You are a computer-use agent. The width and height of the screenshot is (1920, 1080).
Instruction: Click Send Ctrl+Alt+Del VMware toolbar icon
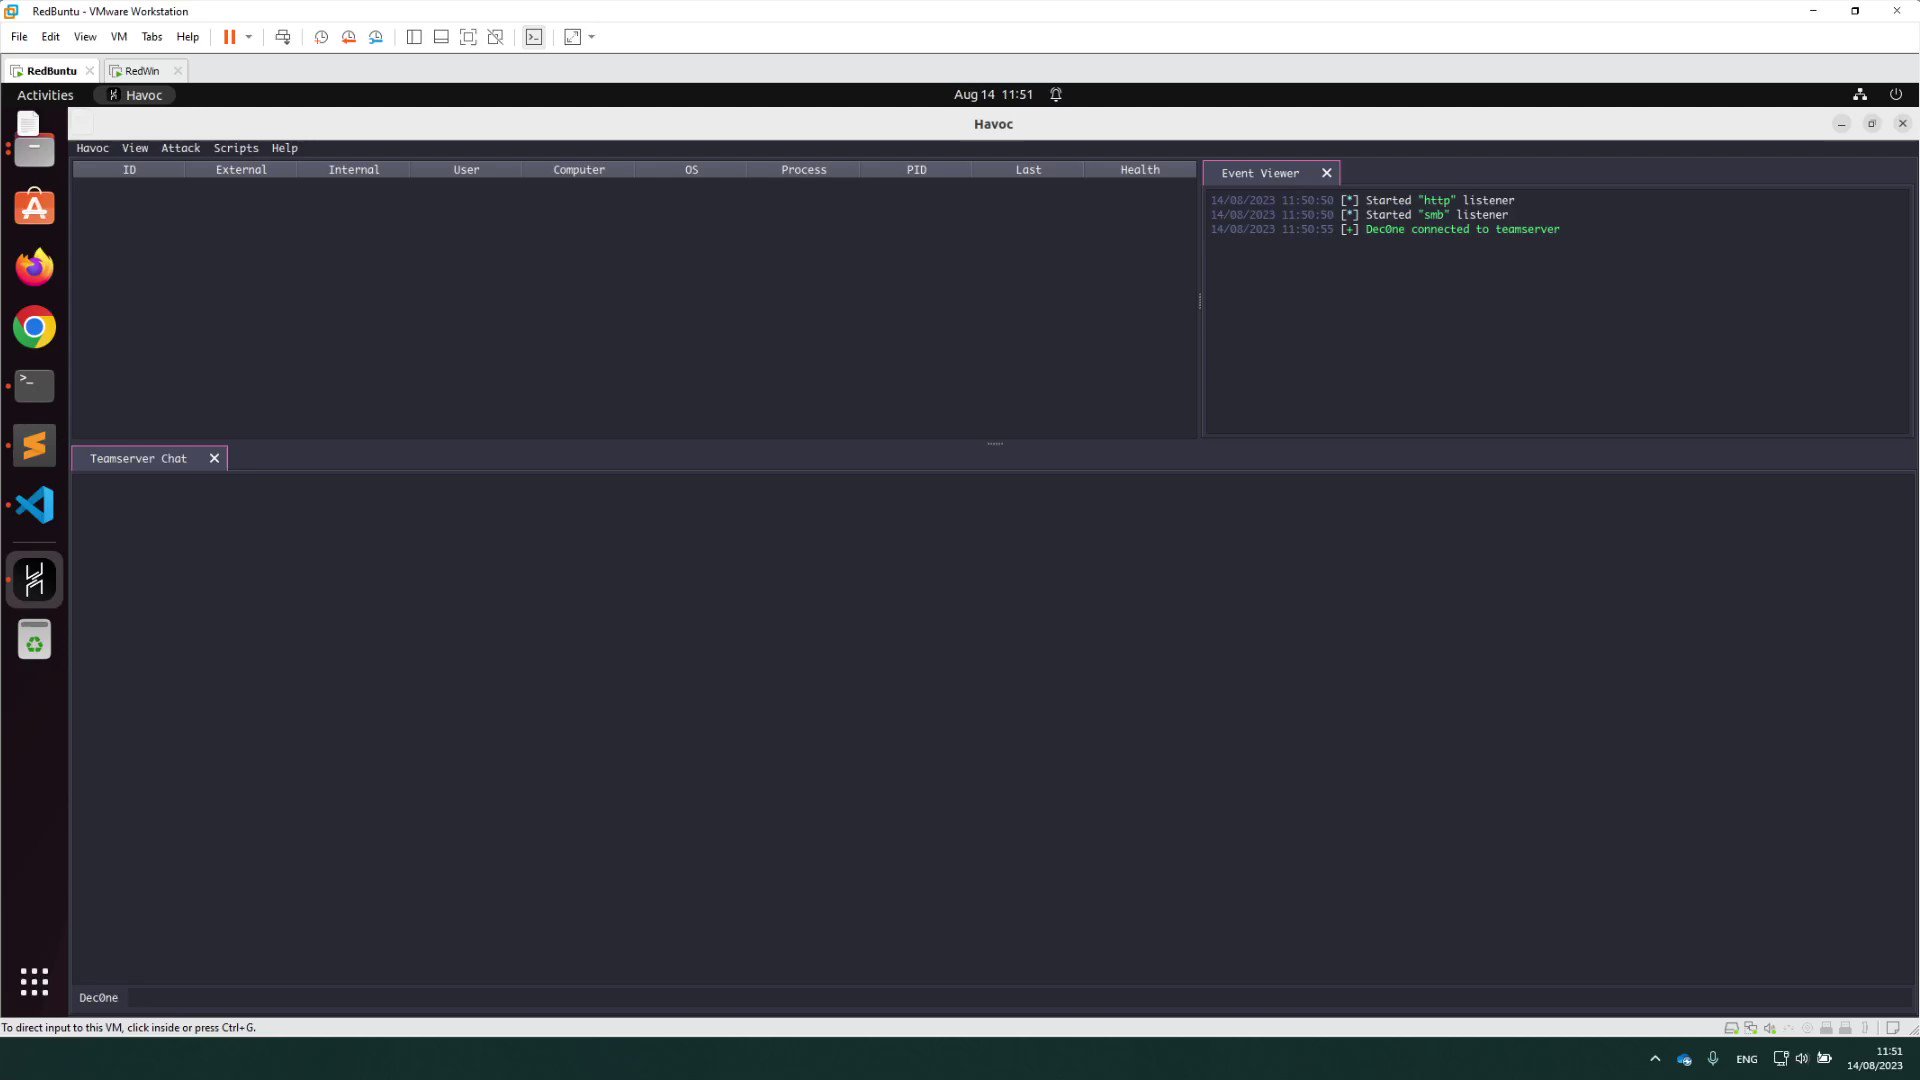point(283,37)
